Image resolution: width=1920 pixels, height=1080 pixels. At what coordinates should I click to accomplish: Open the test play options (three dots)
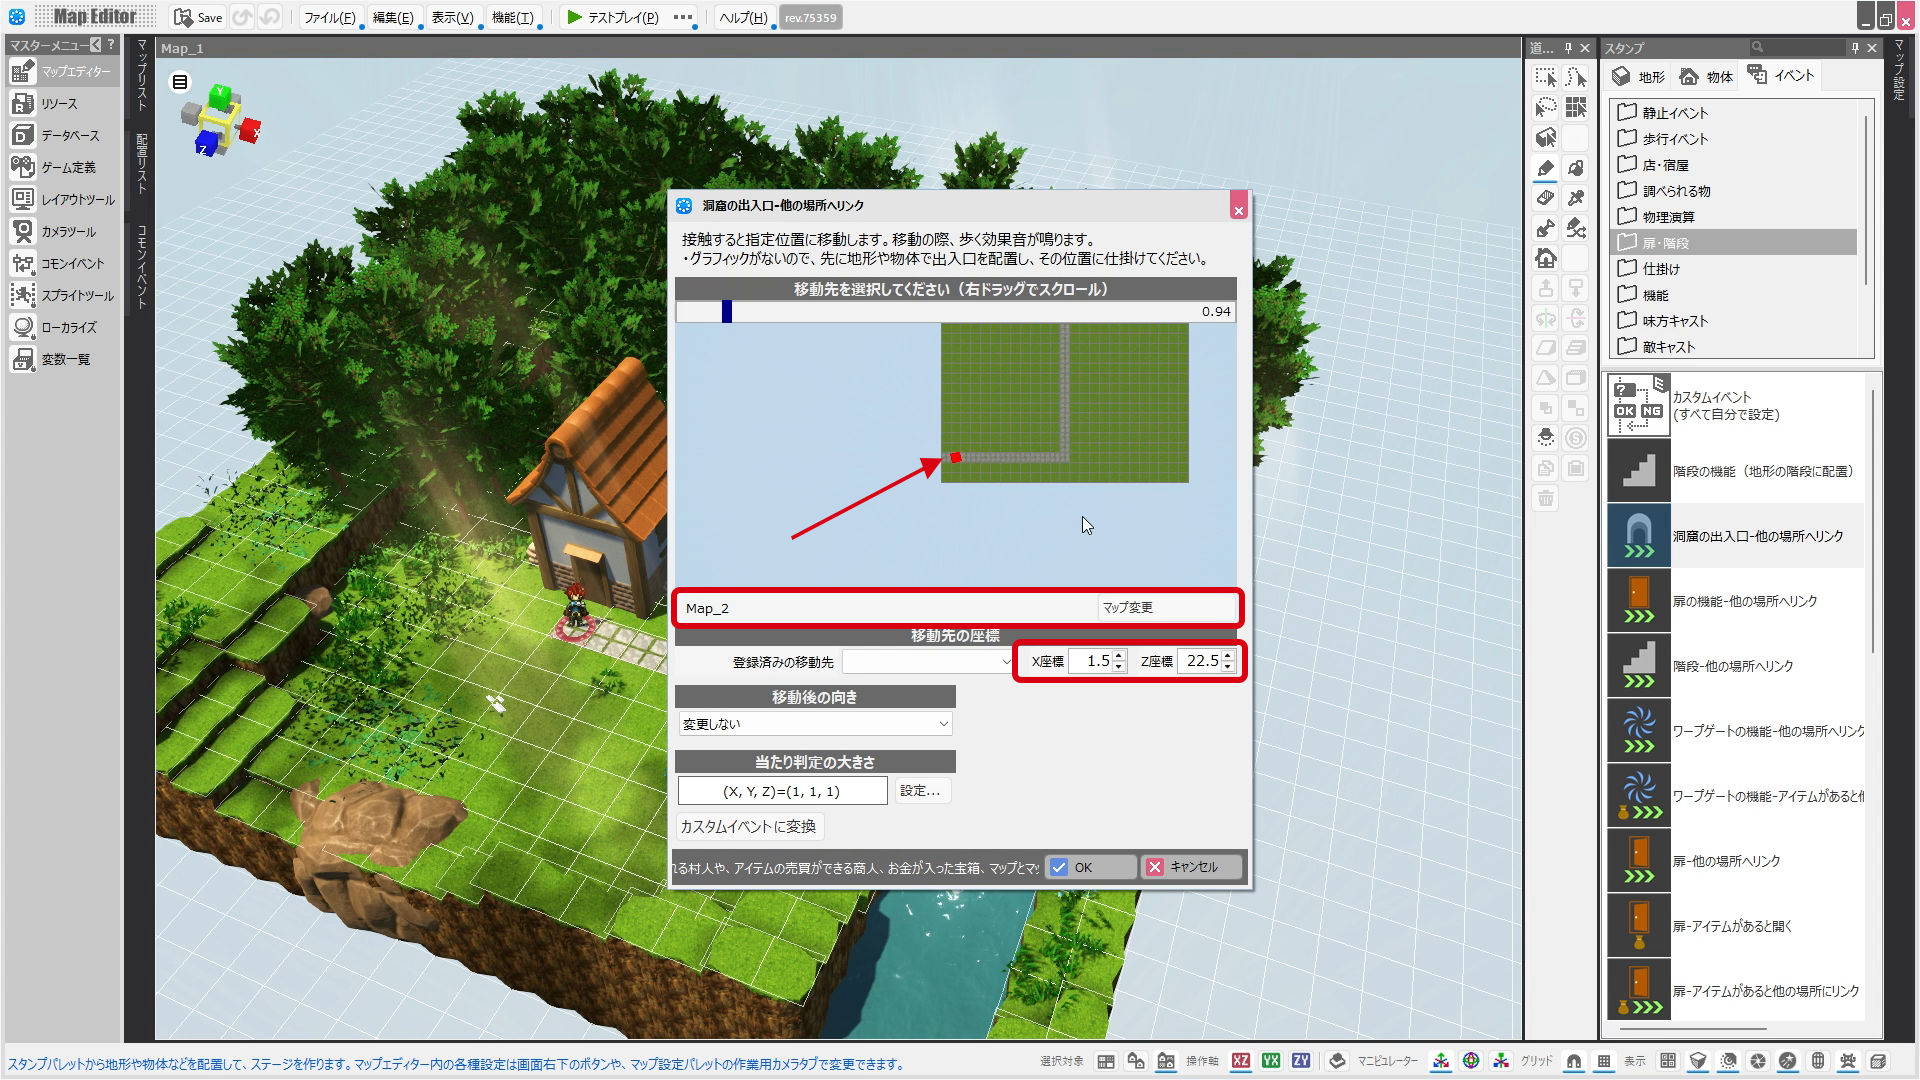point(683,17)
